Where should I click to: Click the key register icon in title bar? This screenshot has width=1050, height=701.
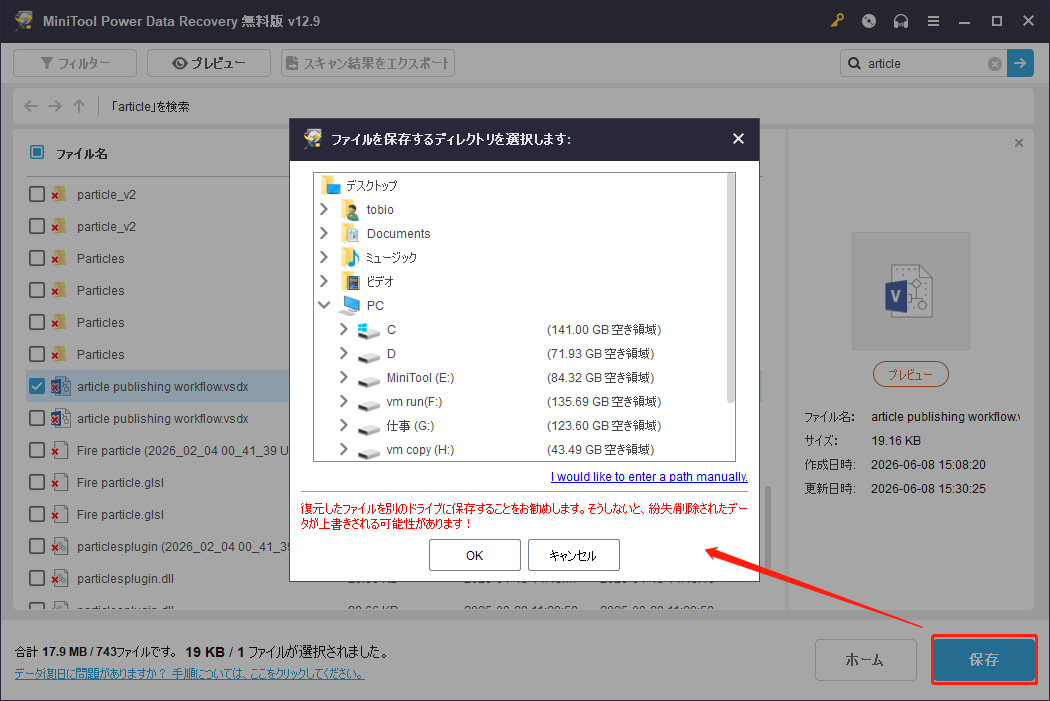837,21
